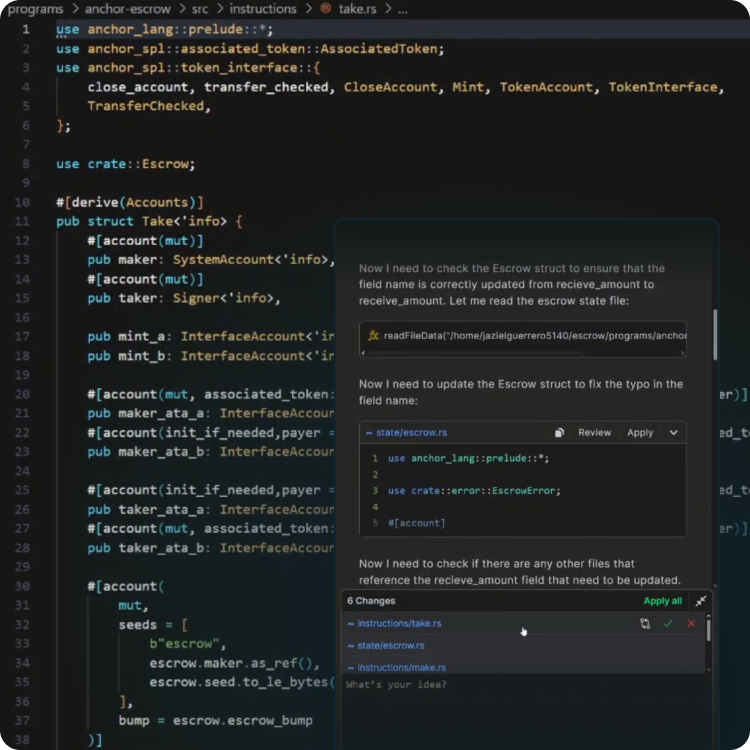Copy the state/escrow.rs code block
The image size is (750, 750).
tap(559, 433)
